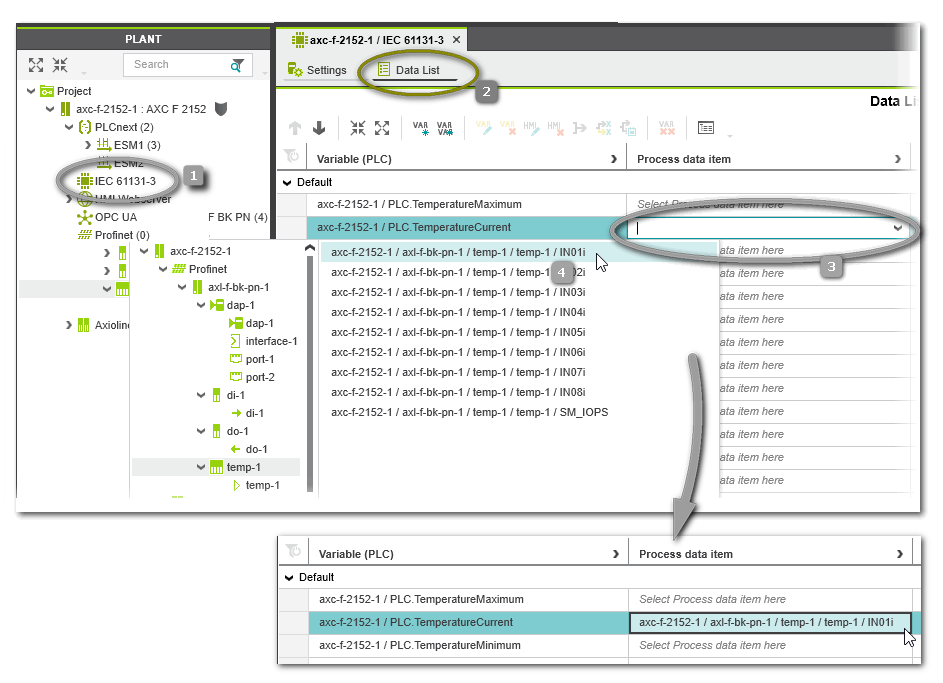Click the expand all icon in Data List toolbar
Screen dimensions: 943x683
coord(381,128)
